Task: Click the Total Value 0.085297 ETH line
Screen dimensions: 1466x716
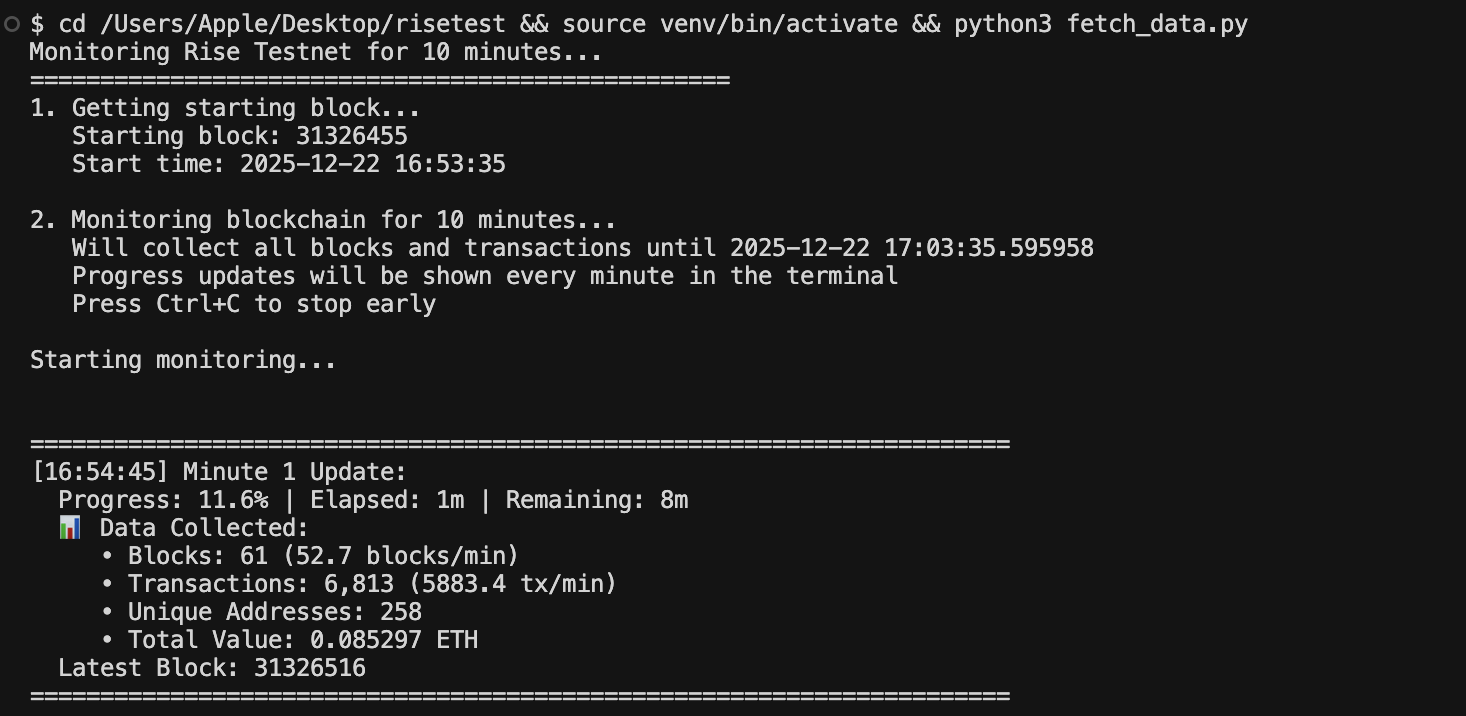Action: tap(303, 640)
